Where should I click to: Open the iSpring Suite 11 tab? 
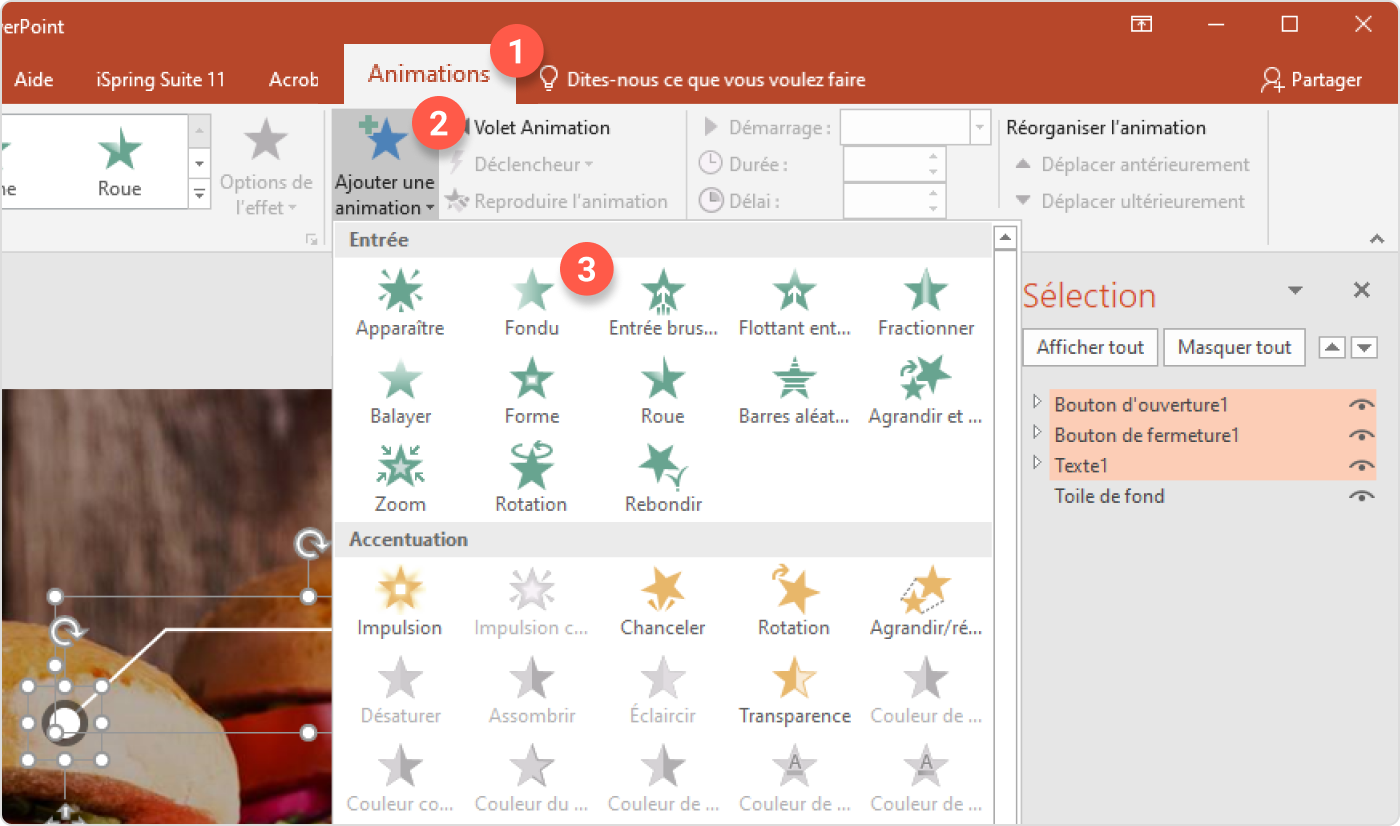pos(161,80)
